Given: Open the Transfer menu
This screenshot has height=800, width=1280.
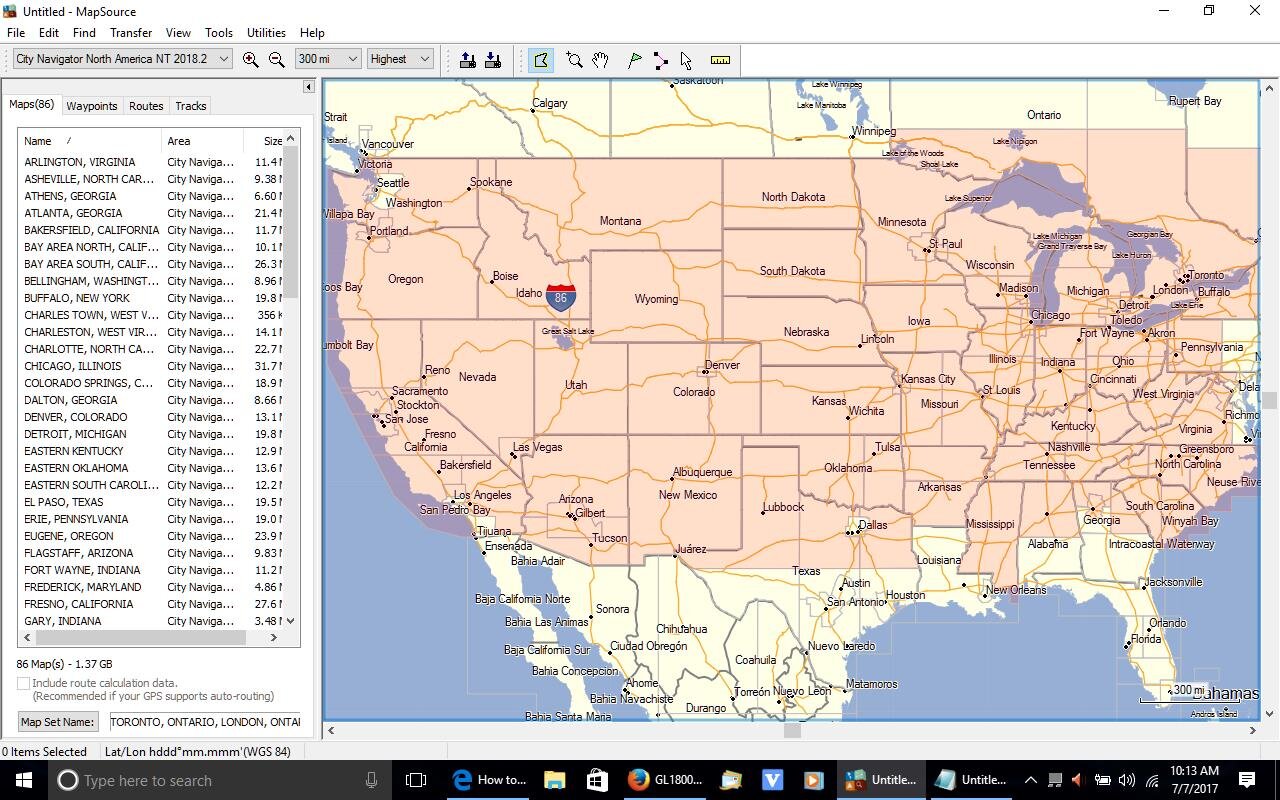Looking at the screenshot, I should (x=131, y=33).
